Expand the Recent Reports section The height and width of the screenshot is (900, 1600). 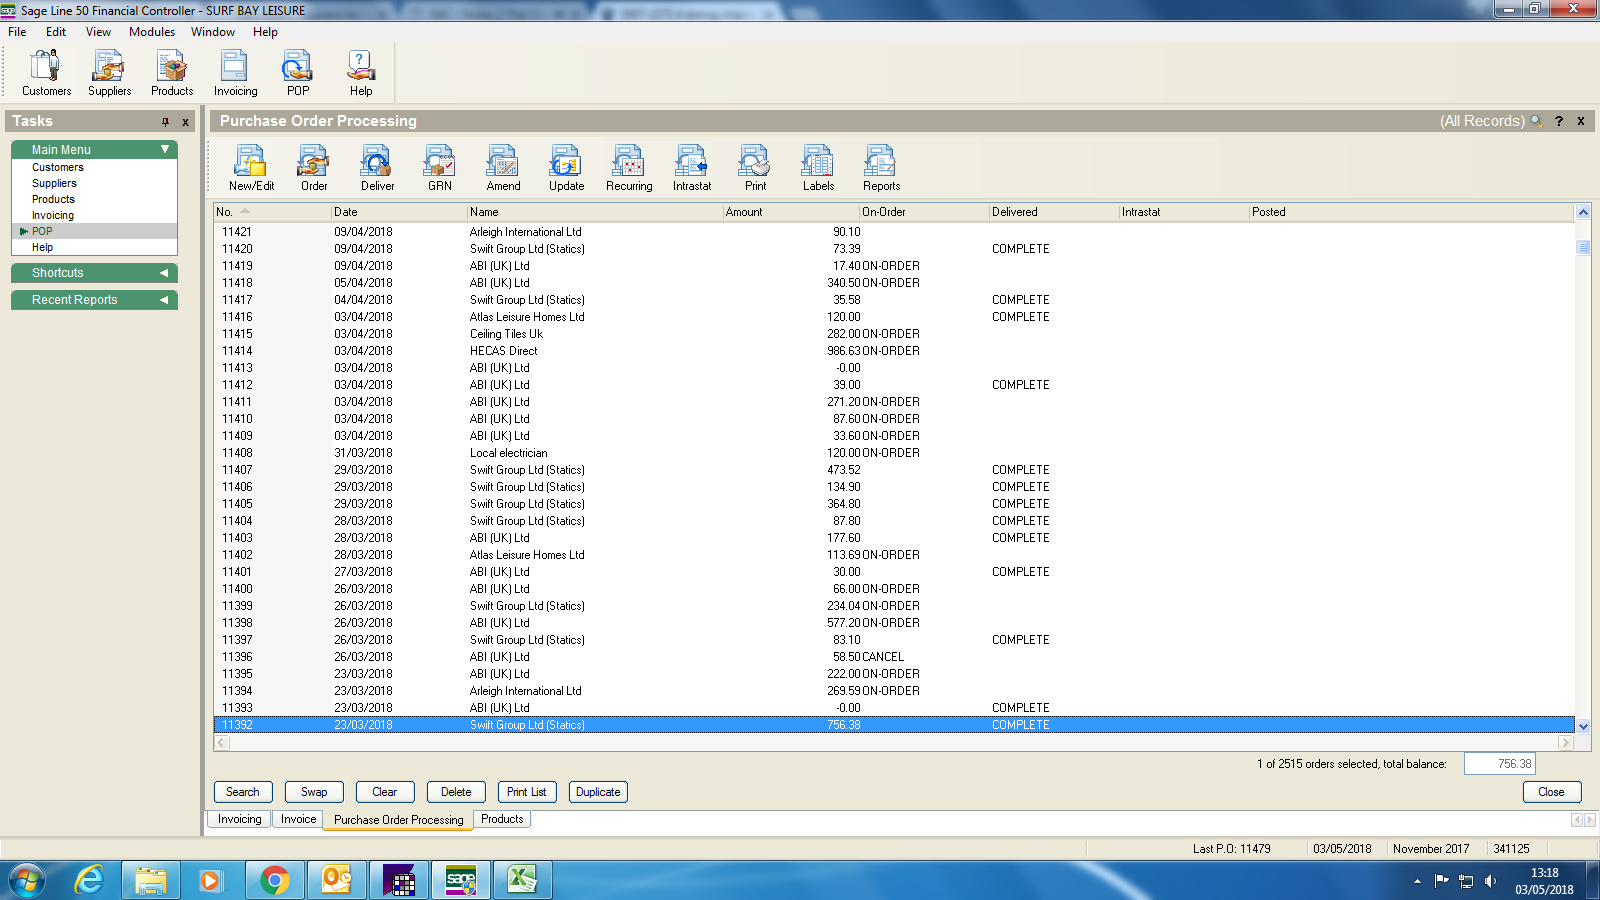point(164,300)
